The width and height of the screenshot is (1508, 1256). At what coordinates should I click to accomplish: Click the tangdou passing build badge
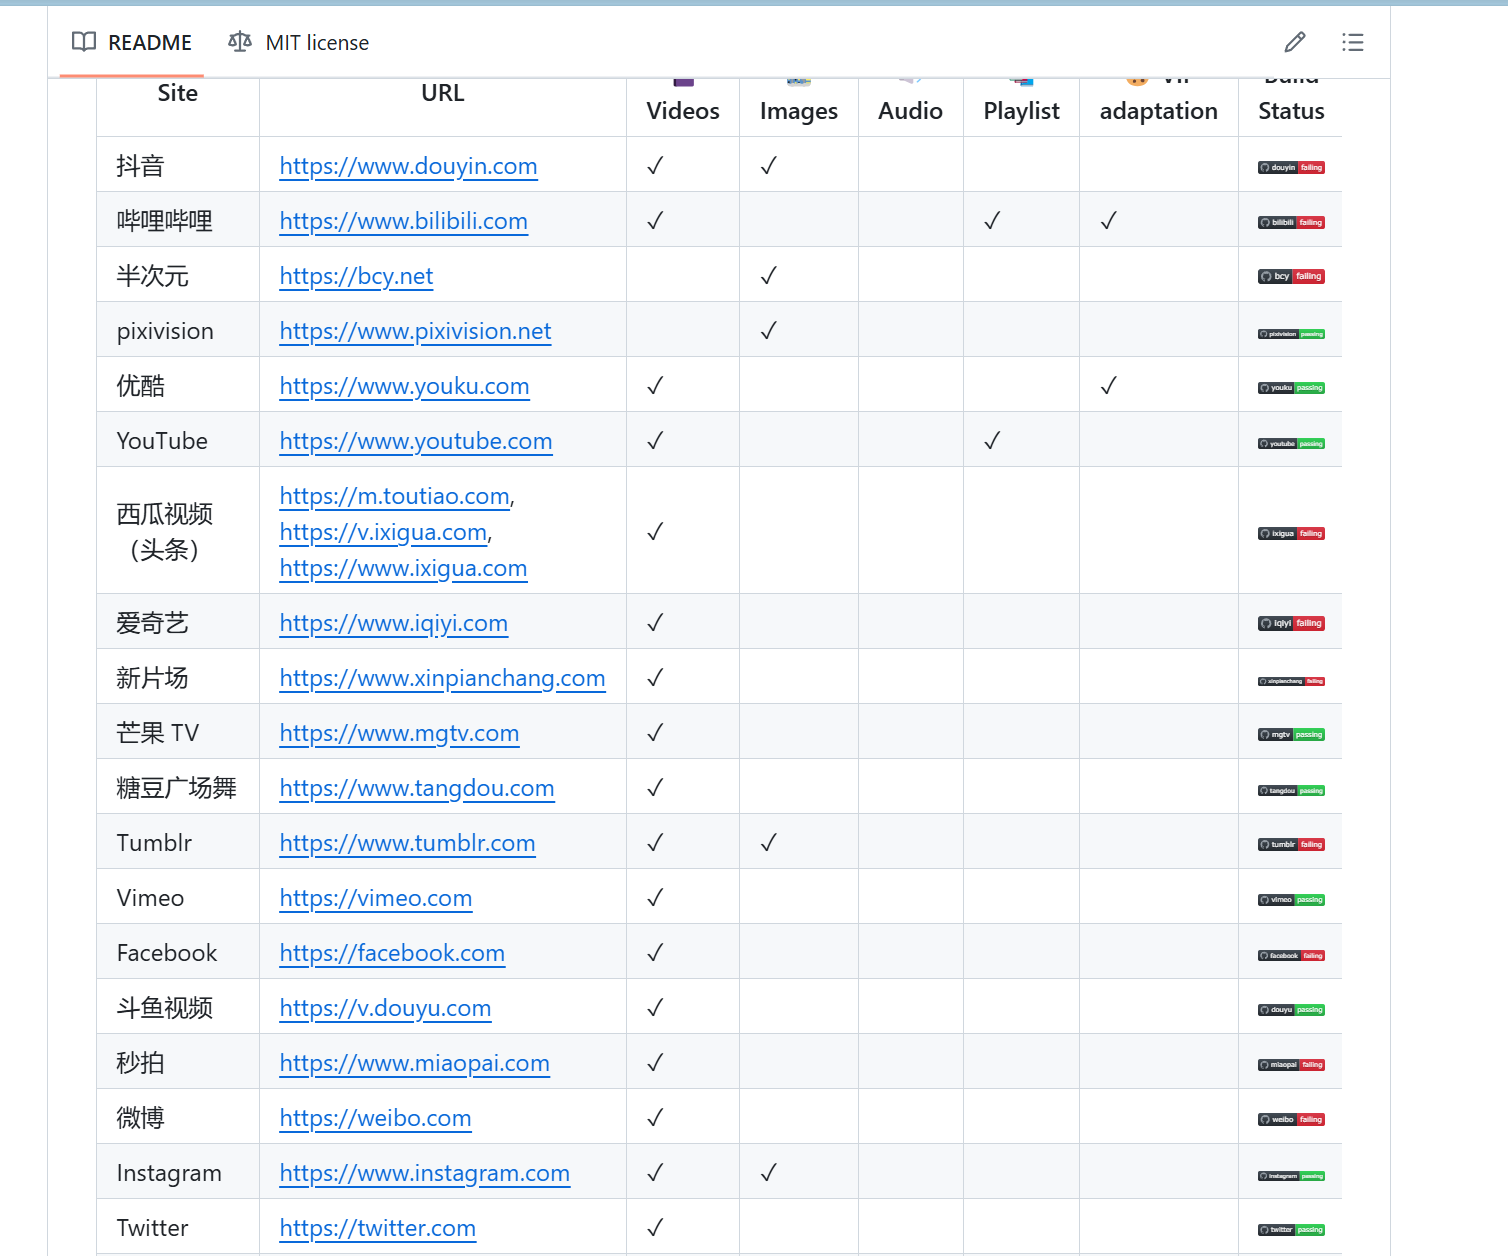tap(1291, 790)
